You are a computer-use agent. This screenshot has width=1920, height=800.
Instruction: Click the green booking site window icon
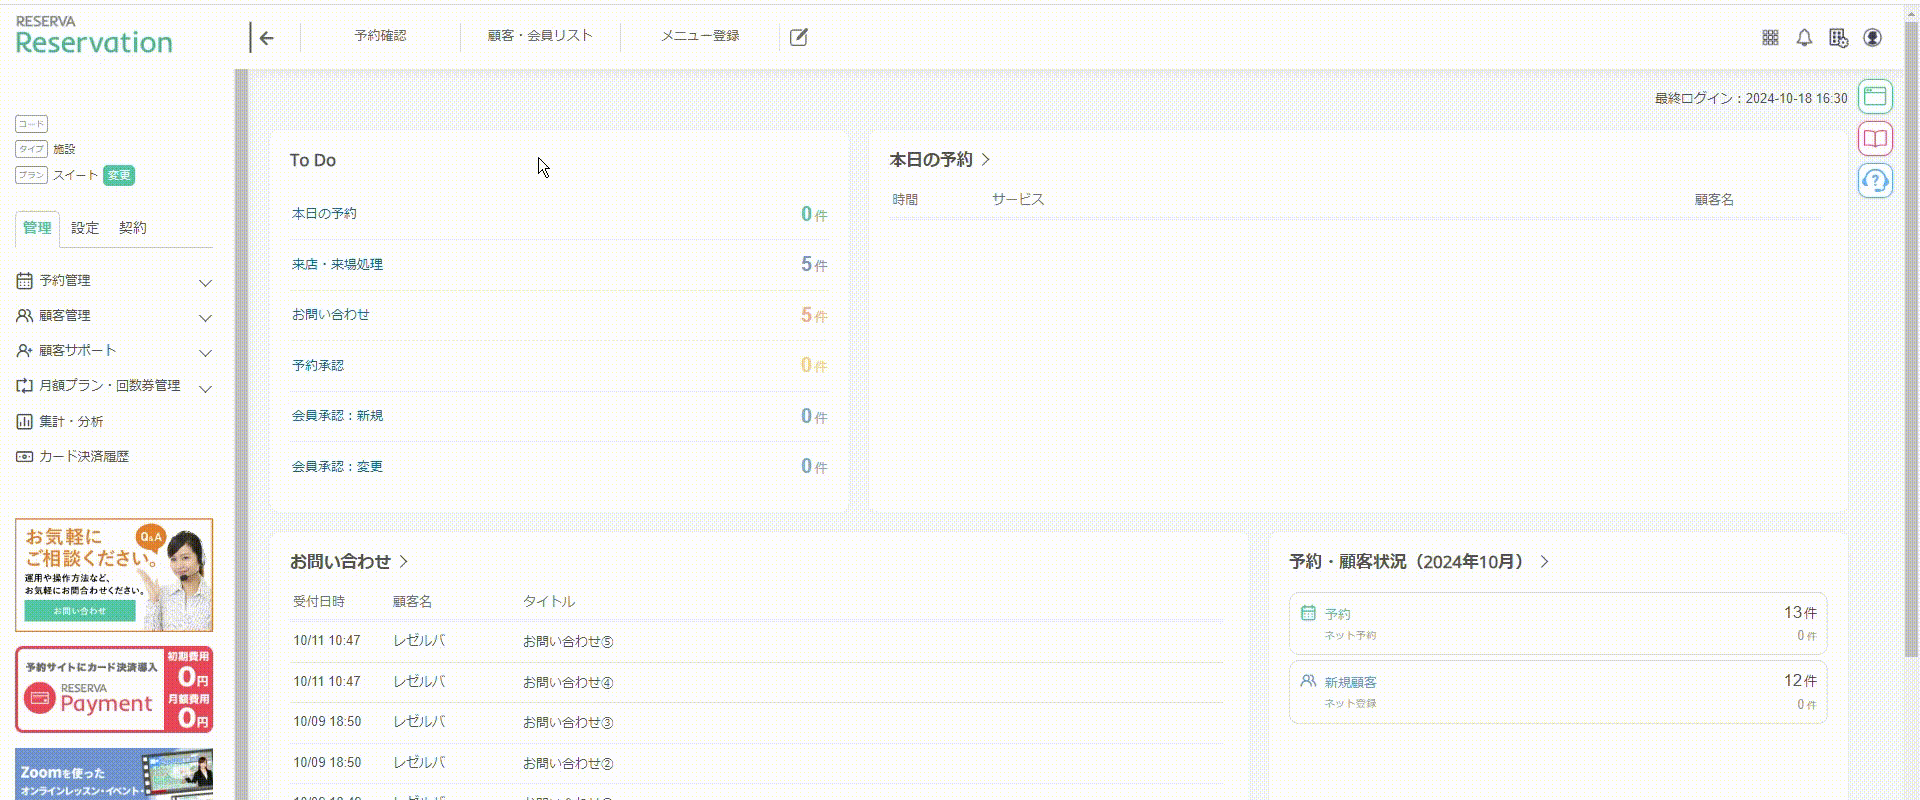[1875, 97]
